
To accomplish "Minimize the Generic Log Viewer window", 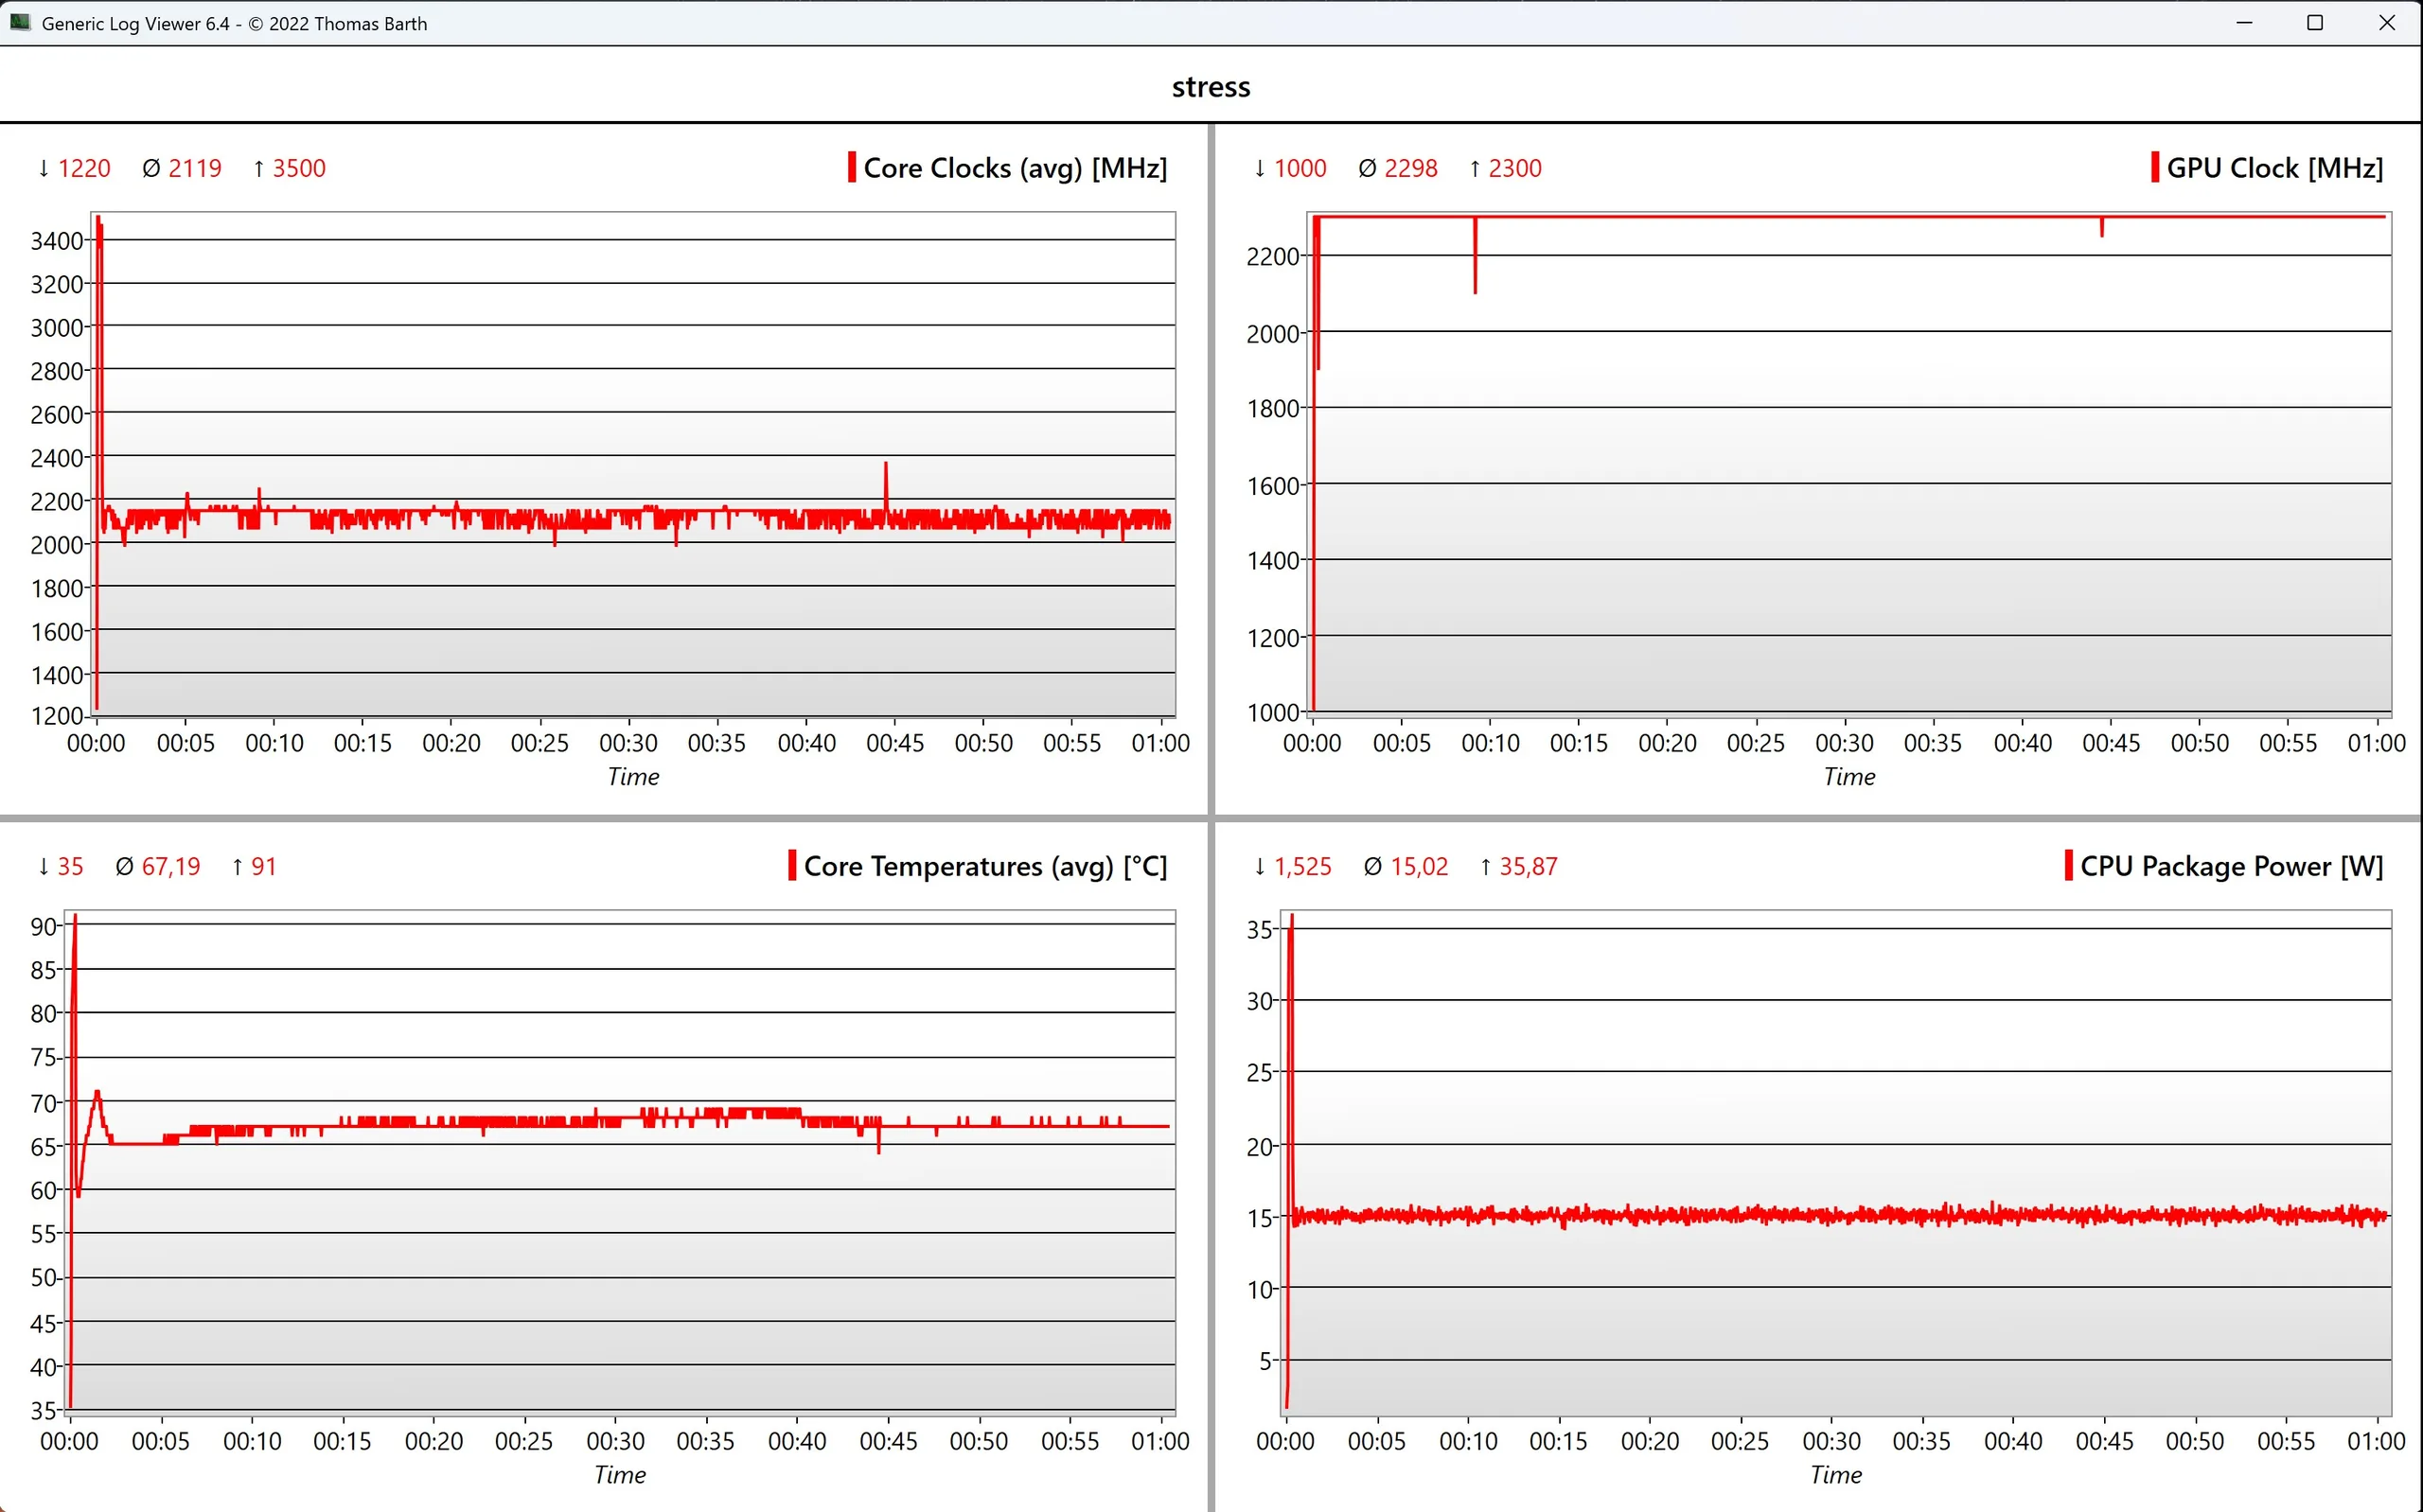I will click(x=2244, y=22).
